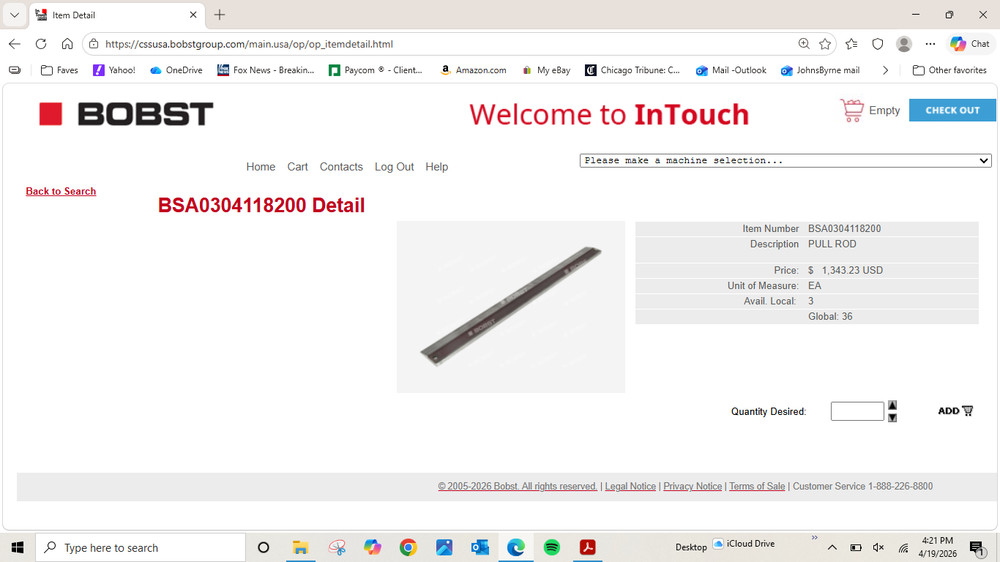Expand the machine selection dropdown

point(785,160)
